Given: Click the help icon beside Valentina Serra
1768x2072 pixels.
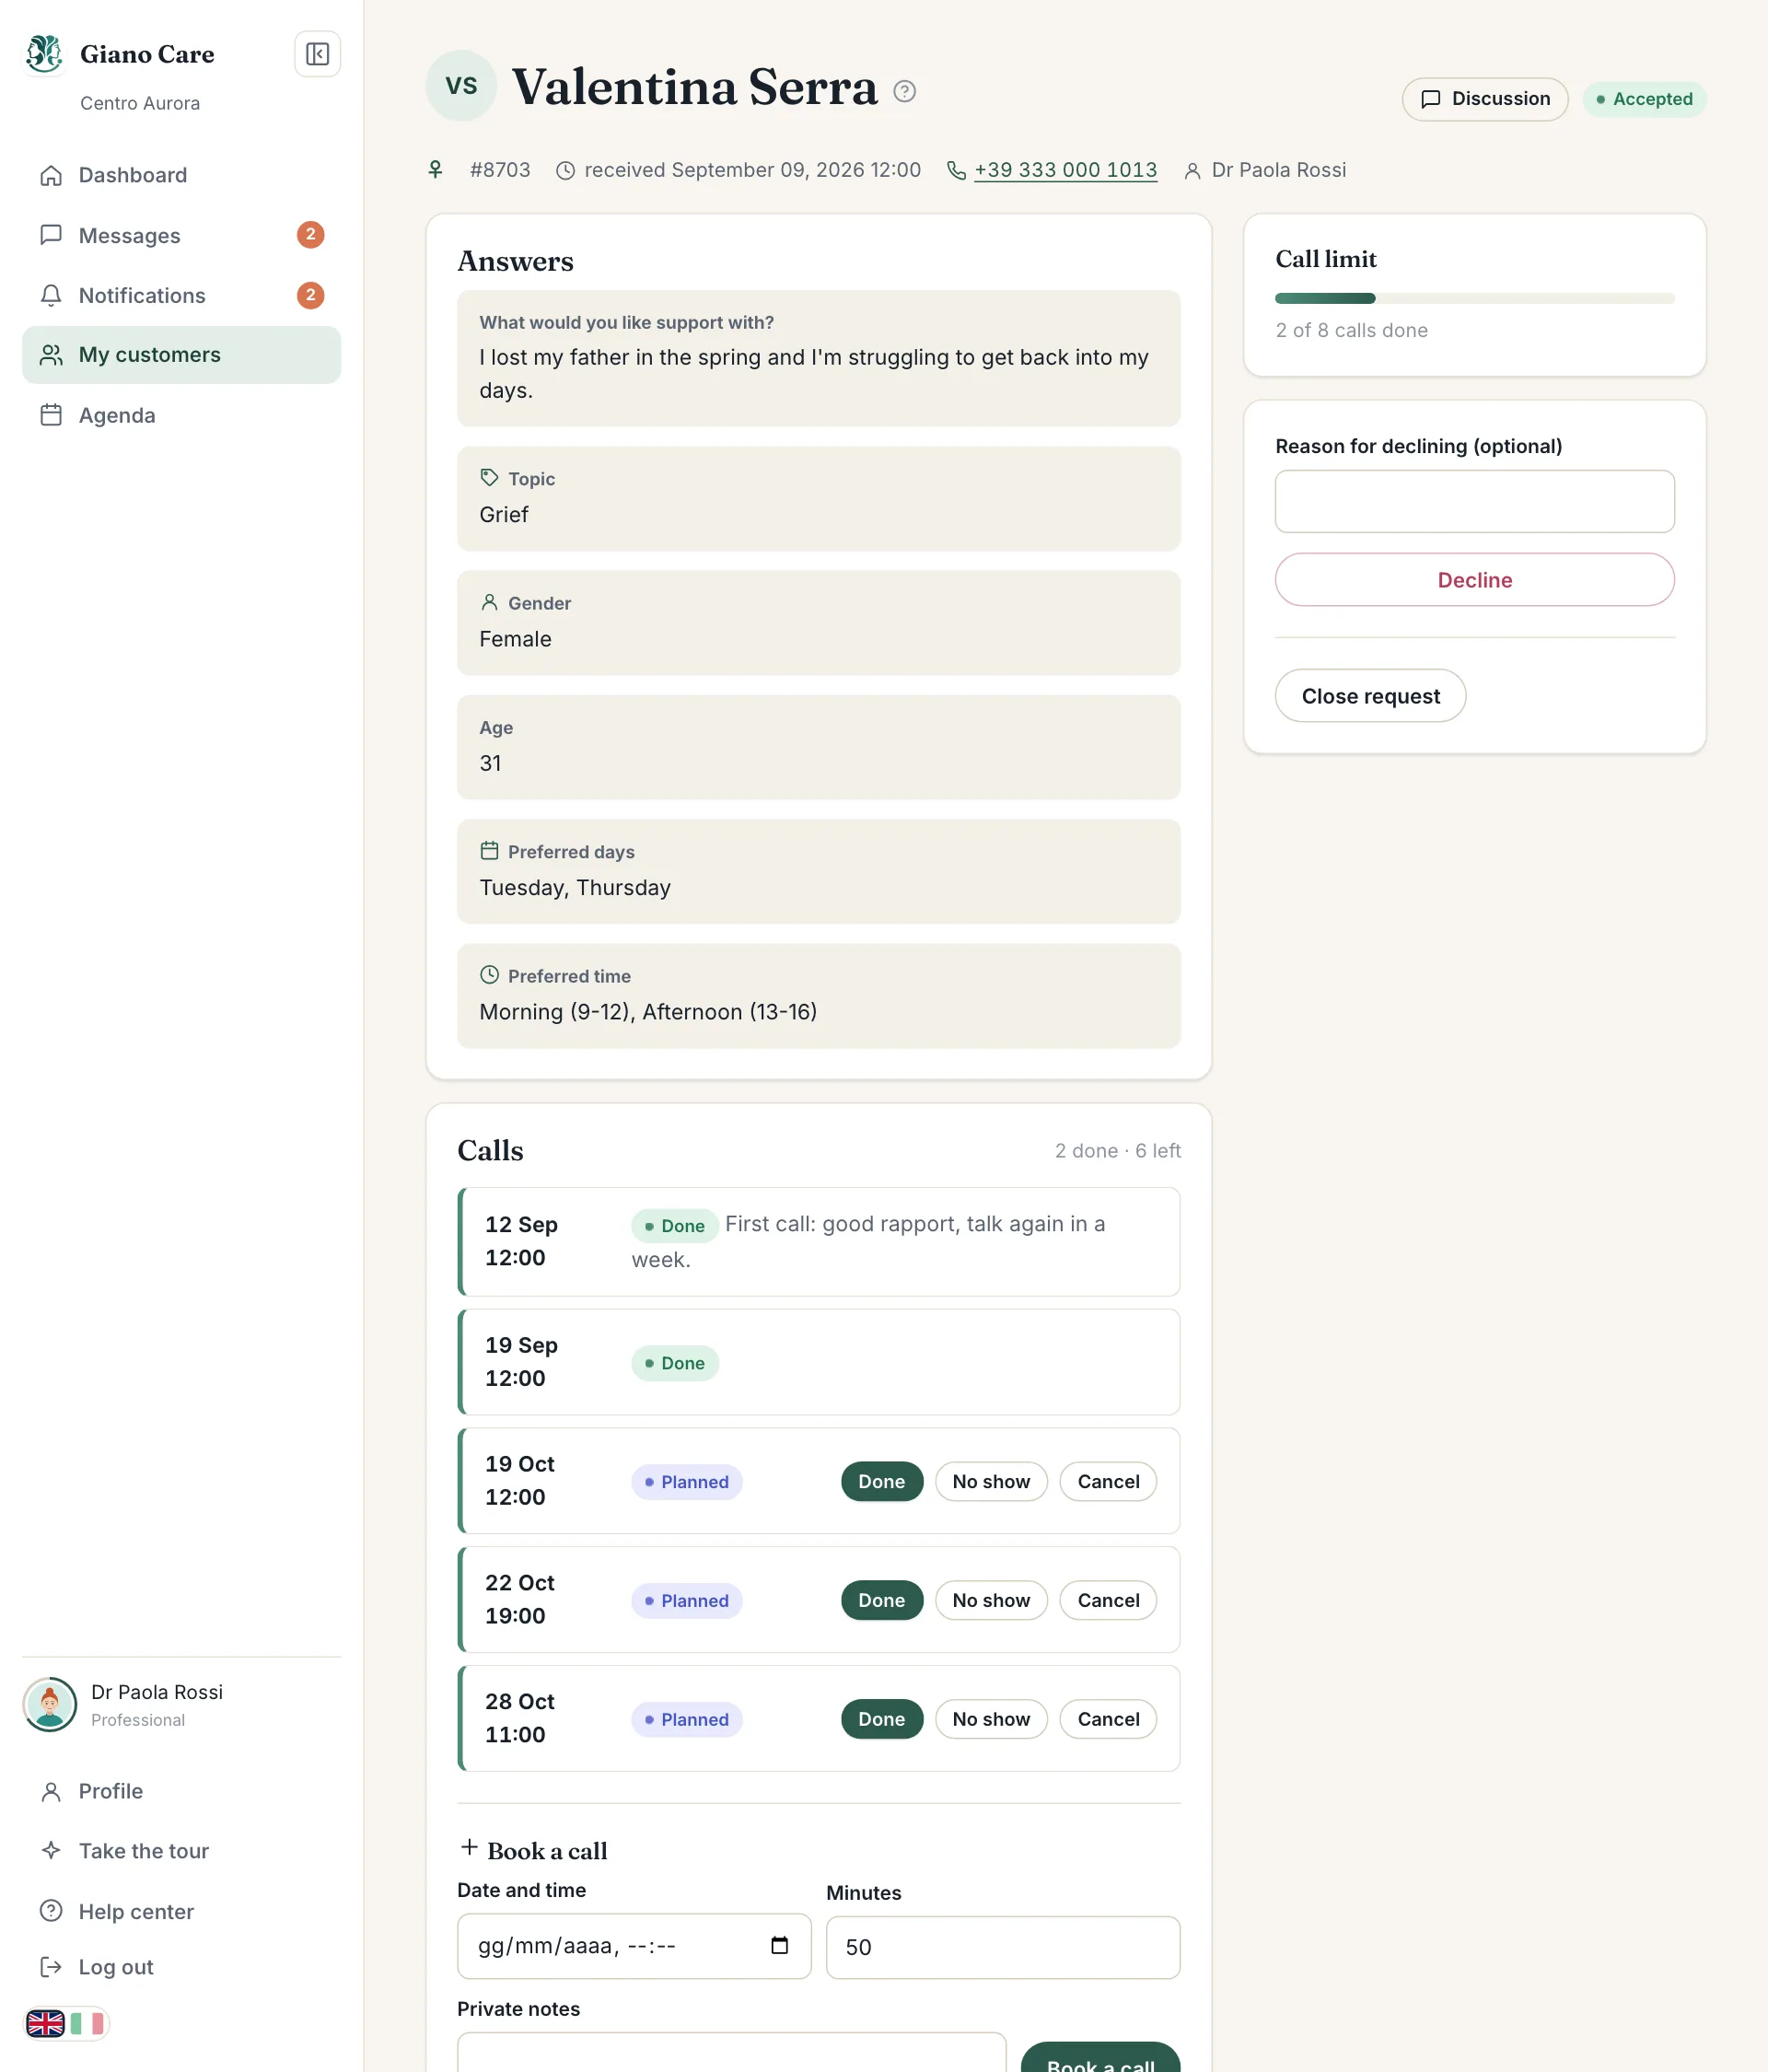Looking at the screenshot, I should click(904, 91).
